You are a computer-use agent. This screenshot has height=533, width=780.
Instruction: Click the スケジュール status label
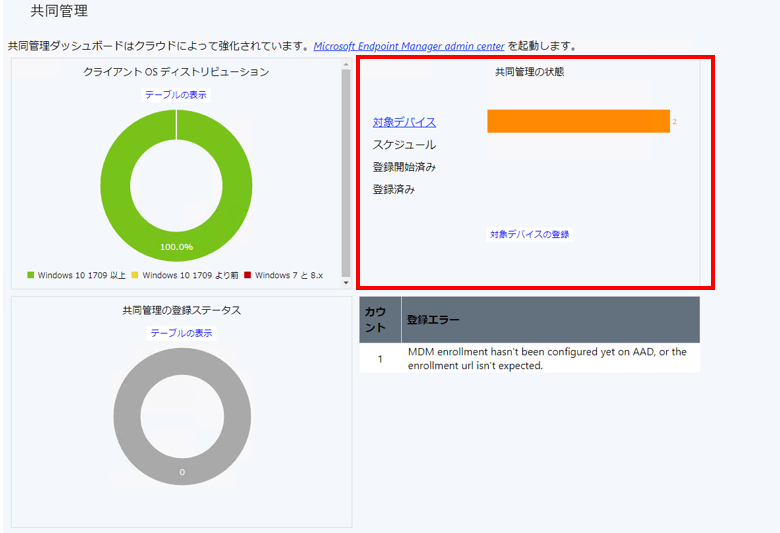tap(404, 145)
